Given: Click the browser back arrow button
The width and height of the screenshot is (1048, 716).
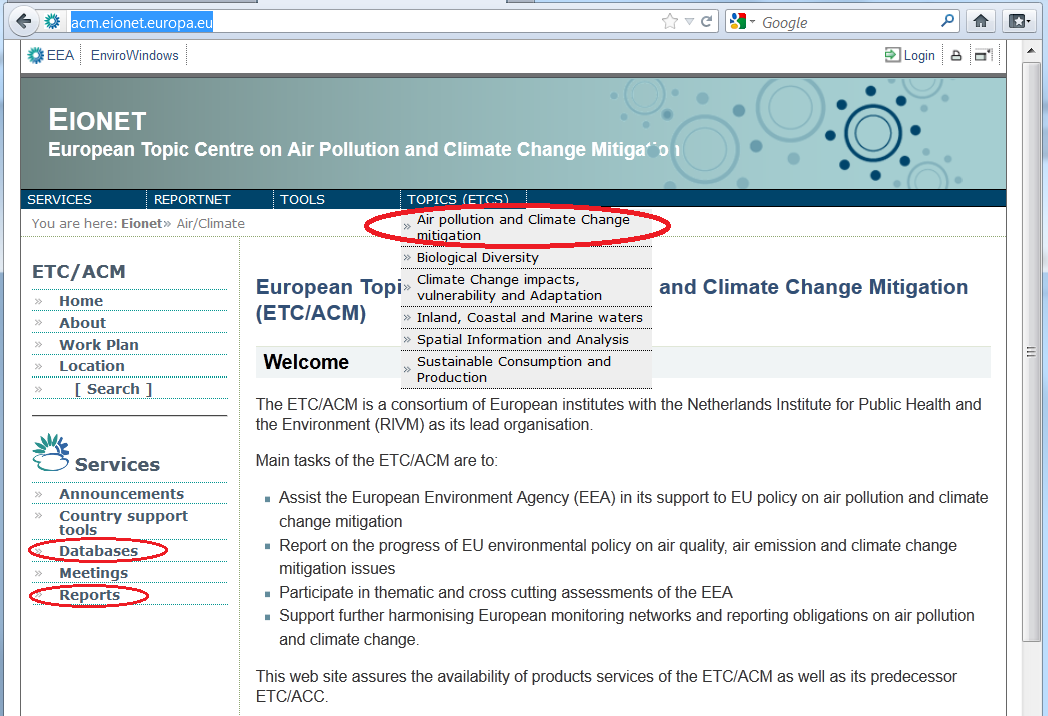Looking at the screenshot, I should coord(24,21).
